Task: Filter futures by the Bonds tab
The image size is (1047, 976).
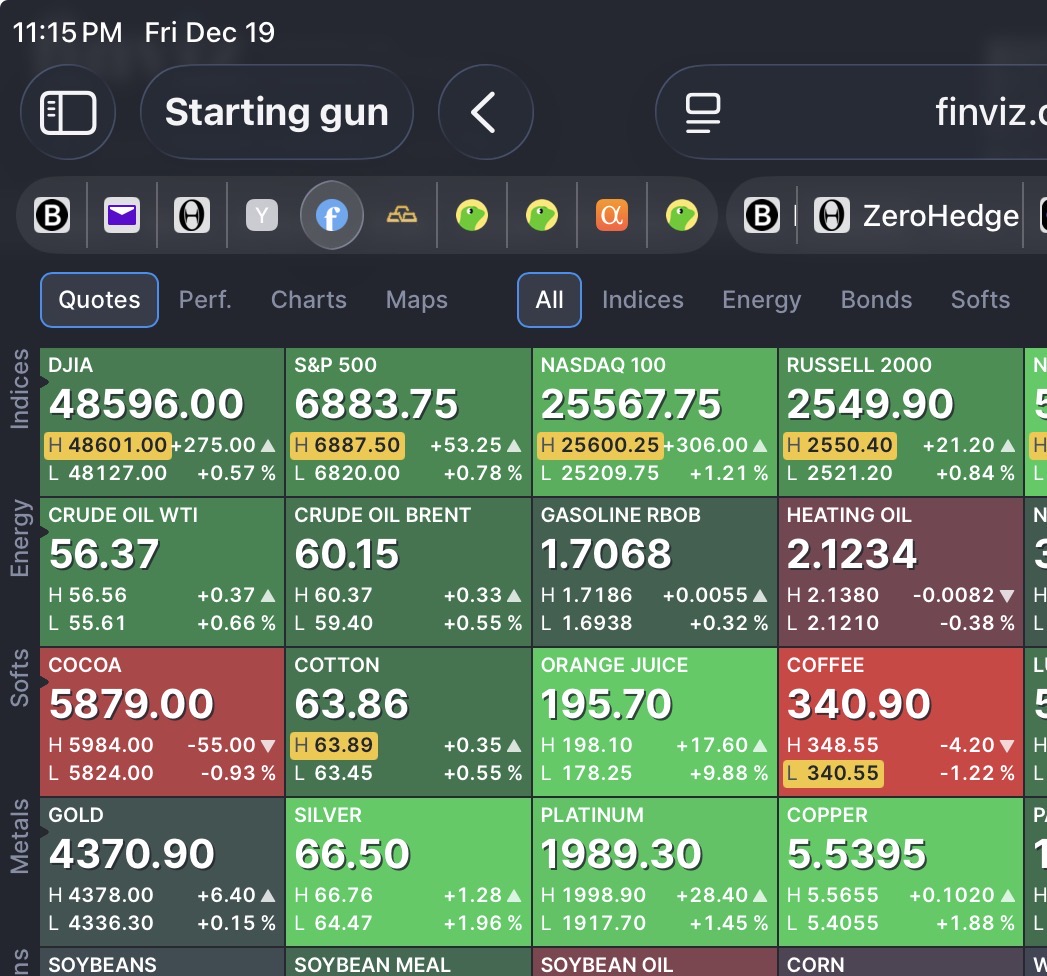Action: 876,300
